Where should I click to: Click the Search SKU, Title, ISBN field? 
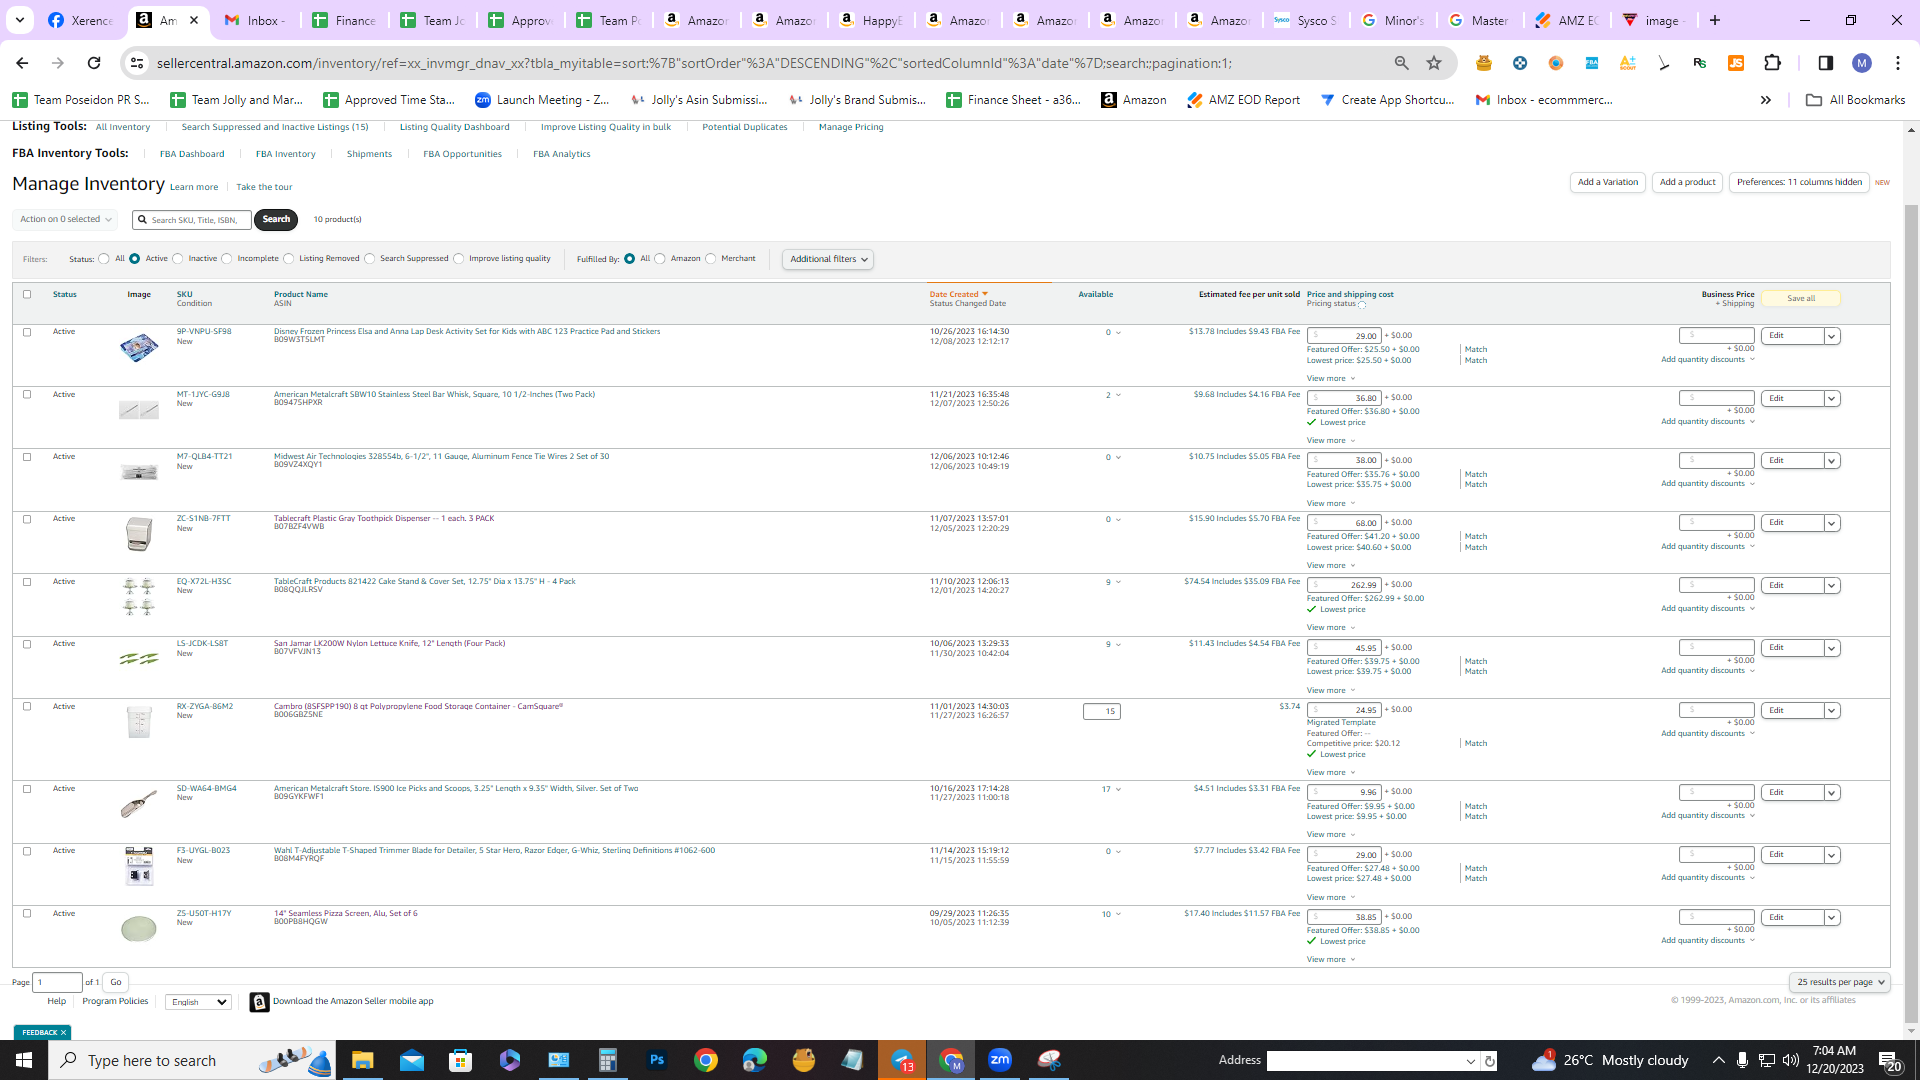(192, 219)
